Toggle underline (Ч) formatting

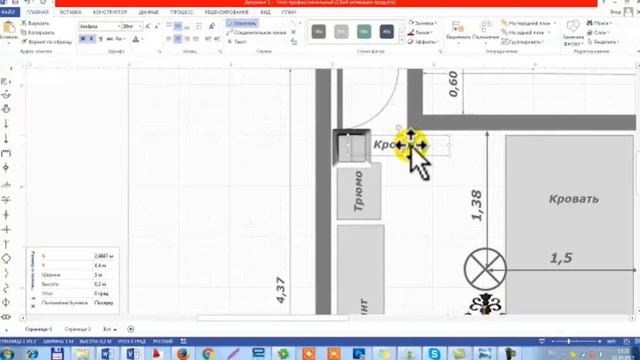tap(100, 39)
